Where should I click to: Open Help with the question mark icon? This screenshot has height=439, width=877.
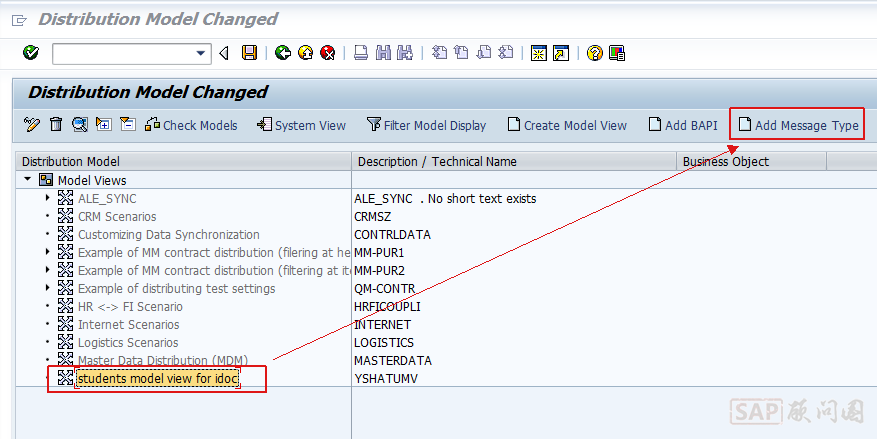[x=595, y=53]
